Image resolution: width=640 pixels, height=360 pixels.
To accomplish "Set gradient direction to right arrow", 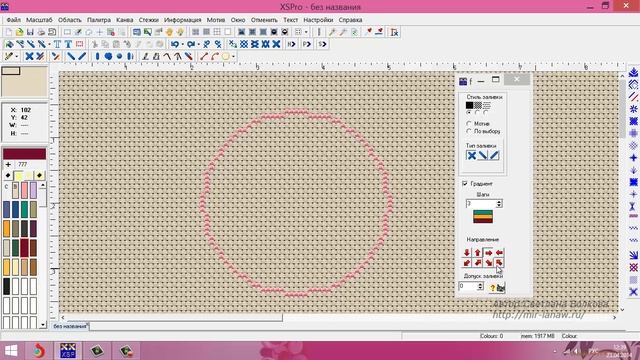I will [x=489, y=253].
